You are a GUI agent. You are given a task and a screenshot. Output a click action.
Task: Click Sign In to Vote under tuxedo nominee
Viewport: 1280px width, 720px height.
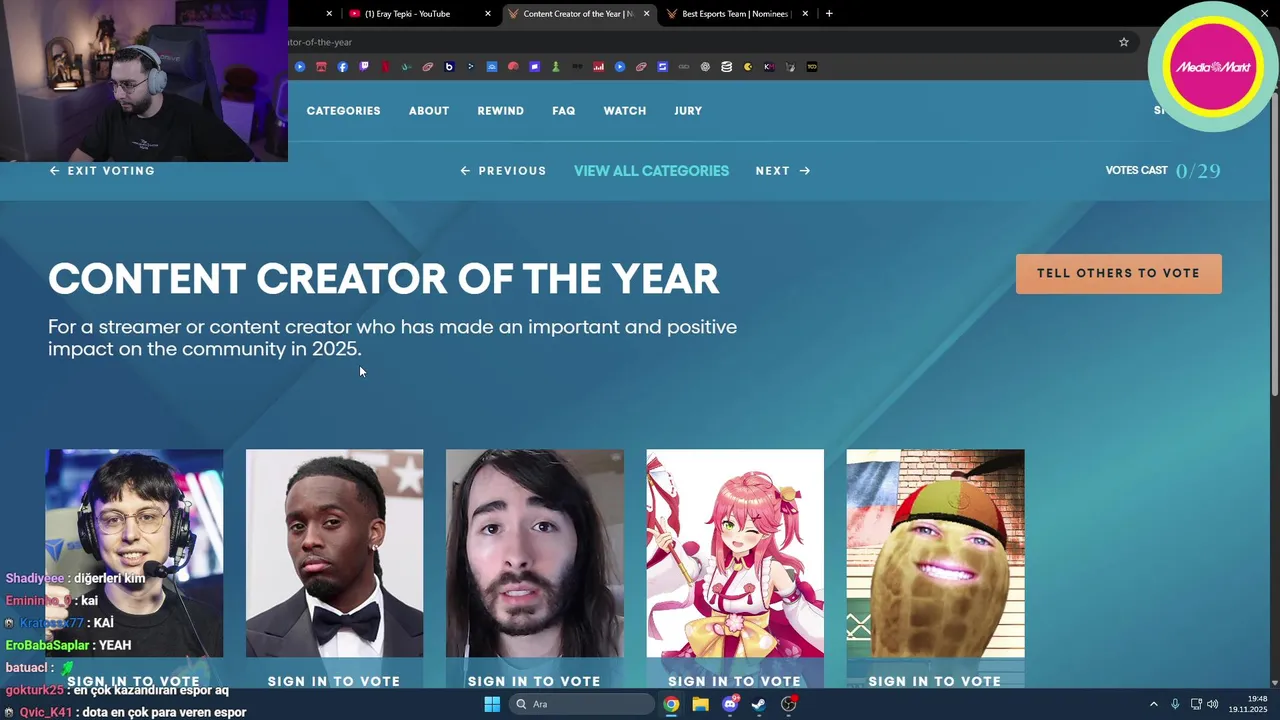coord(334,681)
